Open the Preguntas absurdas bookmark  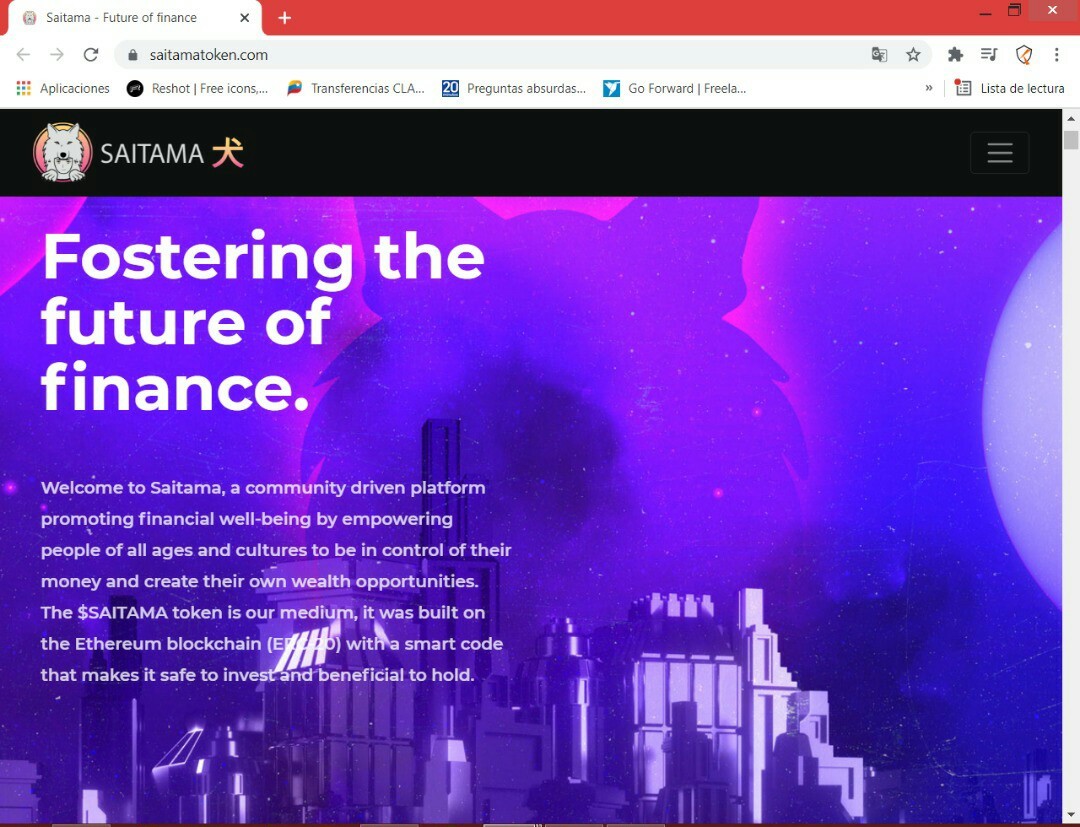514,88
